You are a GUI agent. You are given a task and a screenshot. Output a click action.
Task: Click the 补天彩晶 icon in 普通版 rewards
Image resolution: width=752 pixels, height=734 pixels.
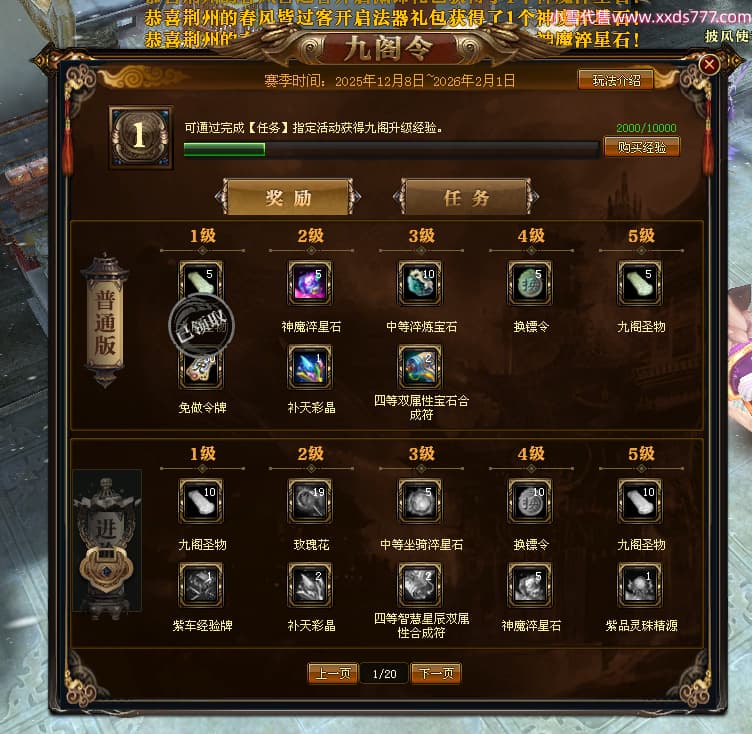pos(310,367)
